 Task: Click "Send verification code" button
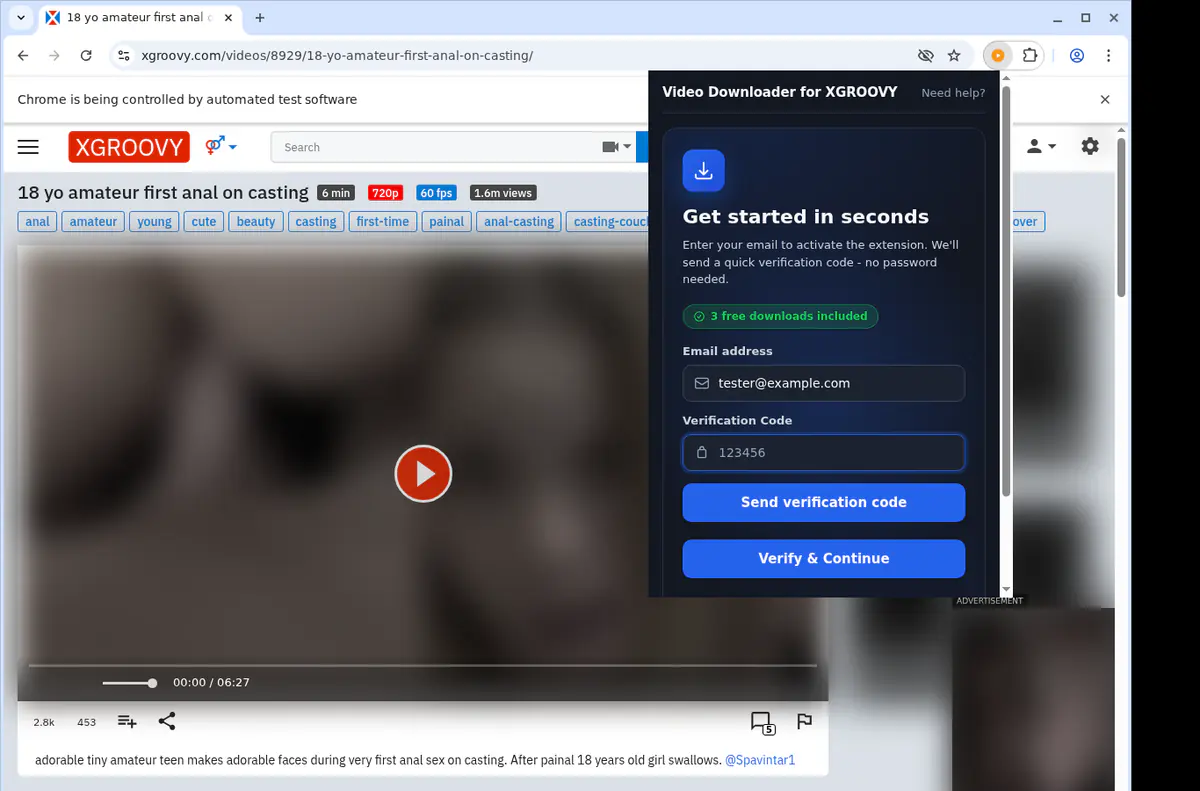point(824,502)
